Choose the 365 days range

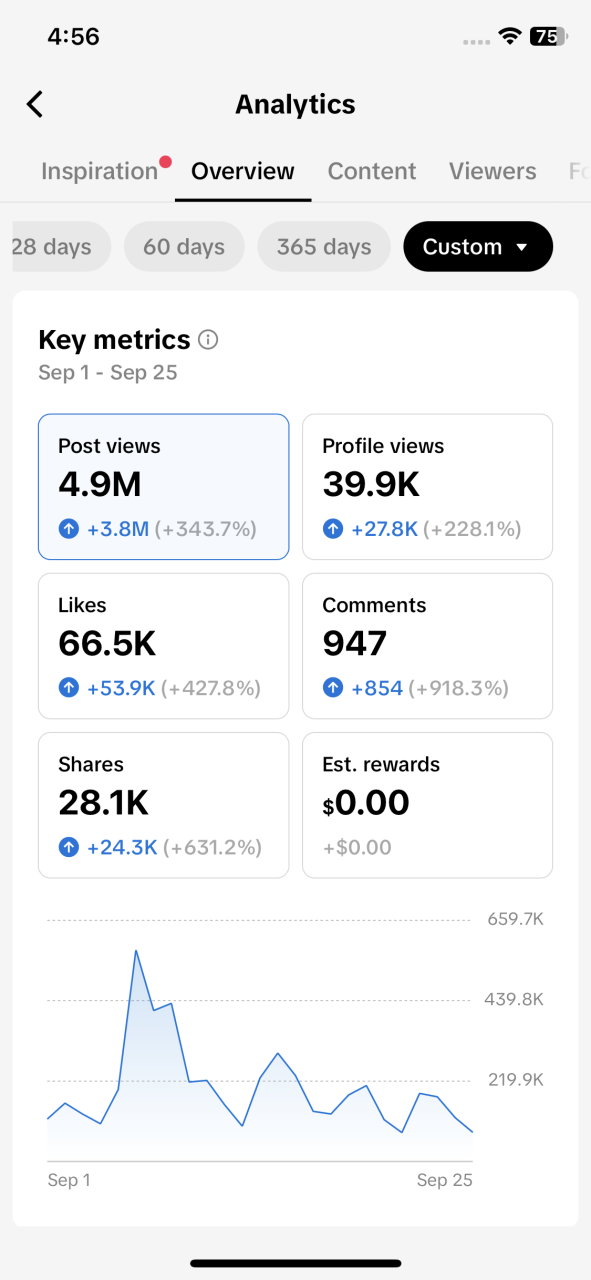324,246
